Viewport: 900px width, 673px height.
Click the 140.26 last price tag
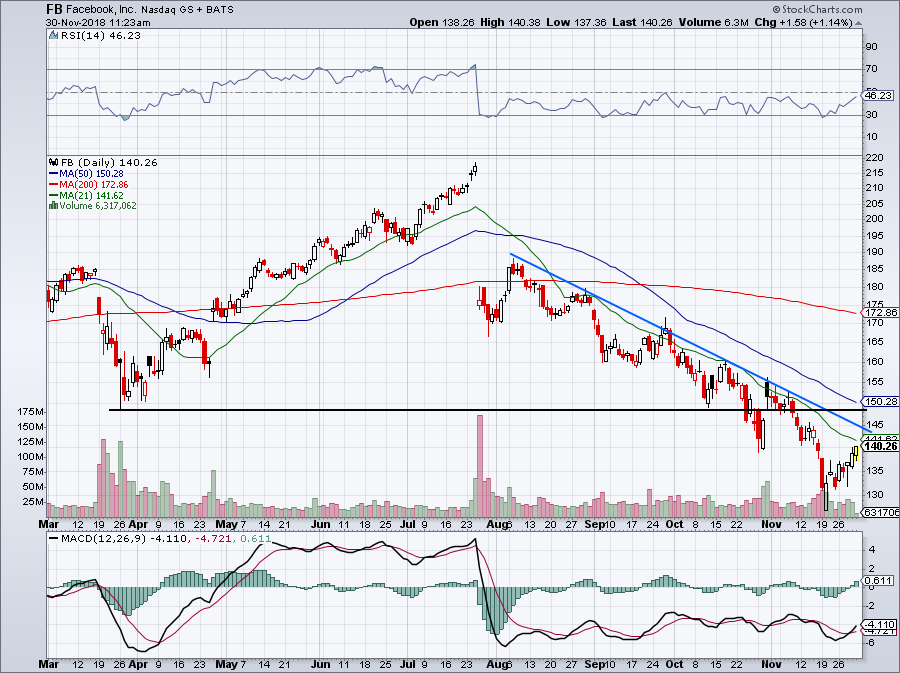[880, 446]
